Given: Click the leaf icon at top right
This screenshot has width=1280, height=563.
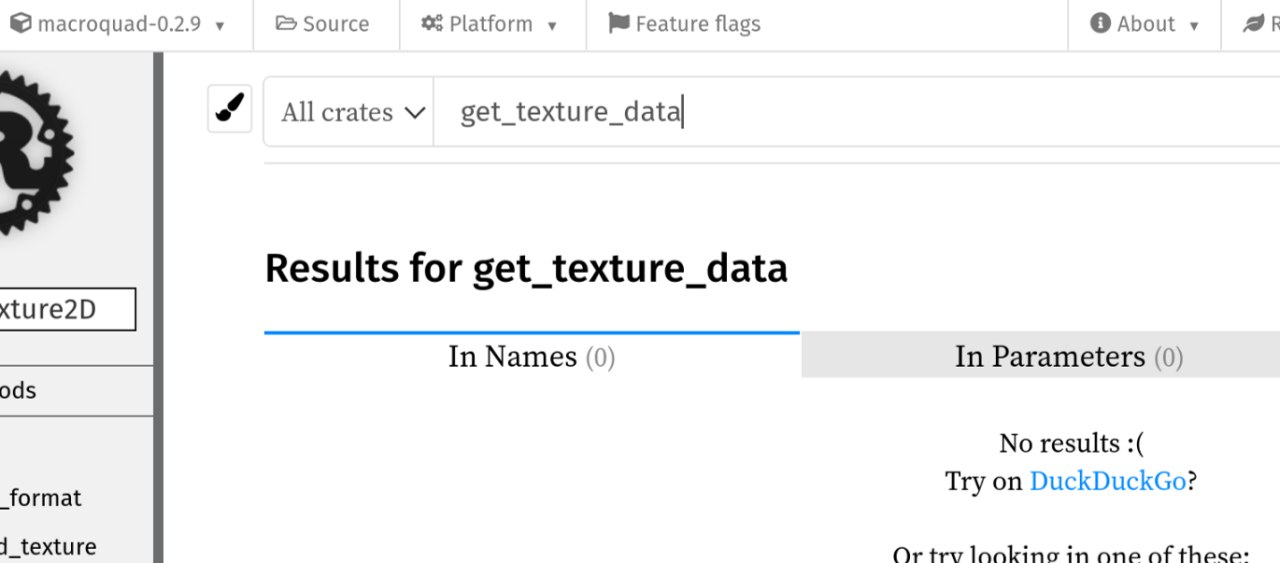Looking at the screenshot, I should click(1254, 24).
